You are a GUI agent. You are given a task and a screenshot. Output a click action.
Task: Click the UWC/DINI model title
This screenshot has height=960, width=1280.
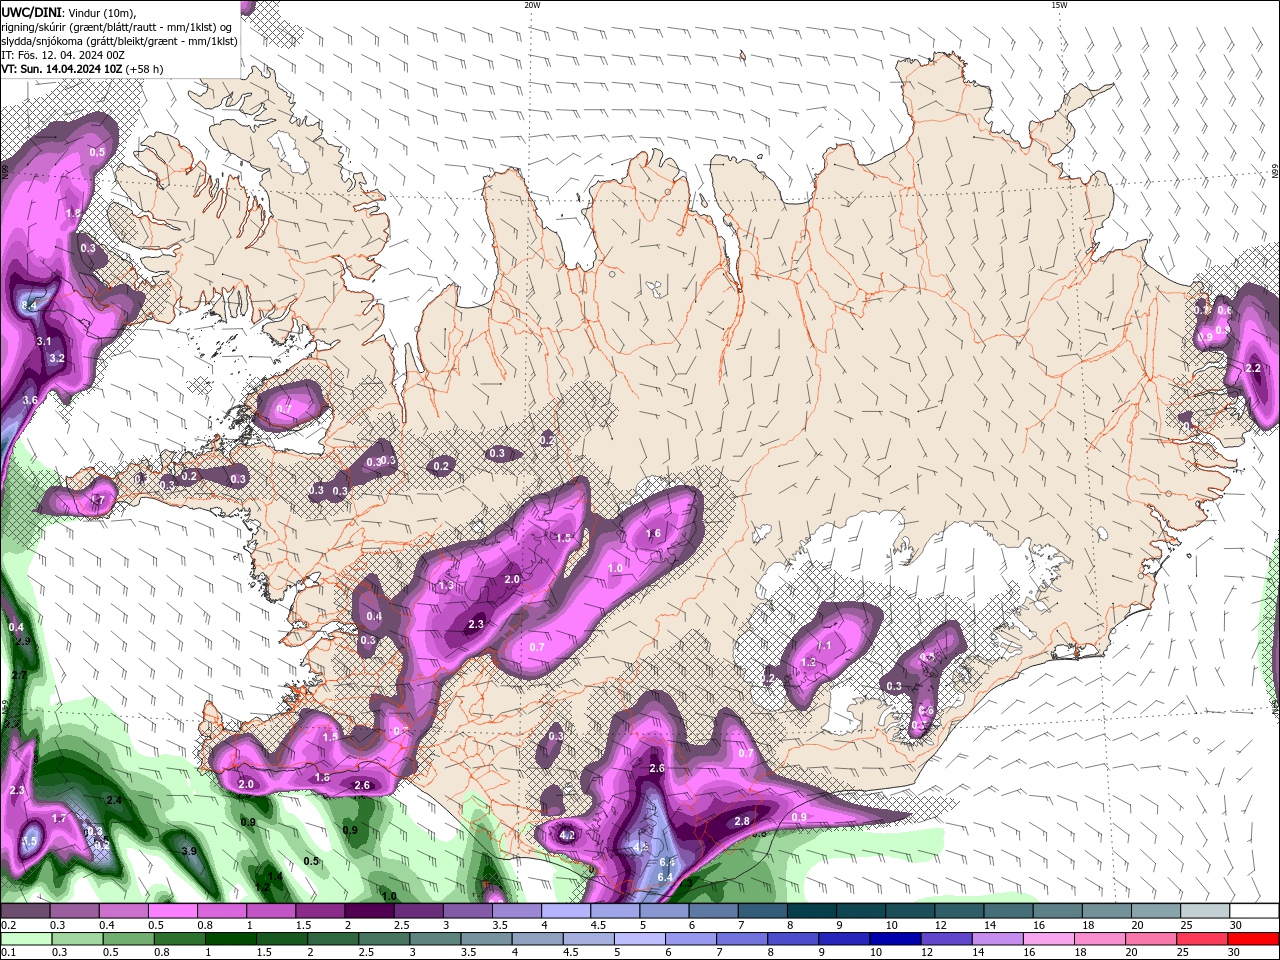click(30, 12)
